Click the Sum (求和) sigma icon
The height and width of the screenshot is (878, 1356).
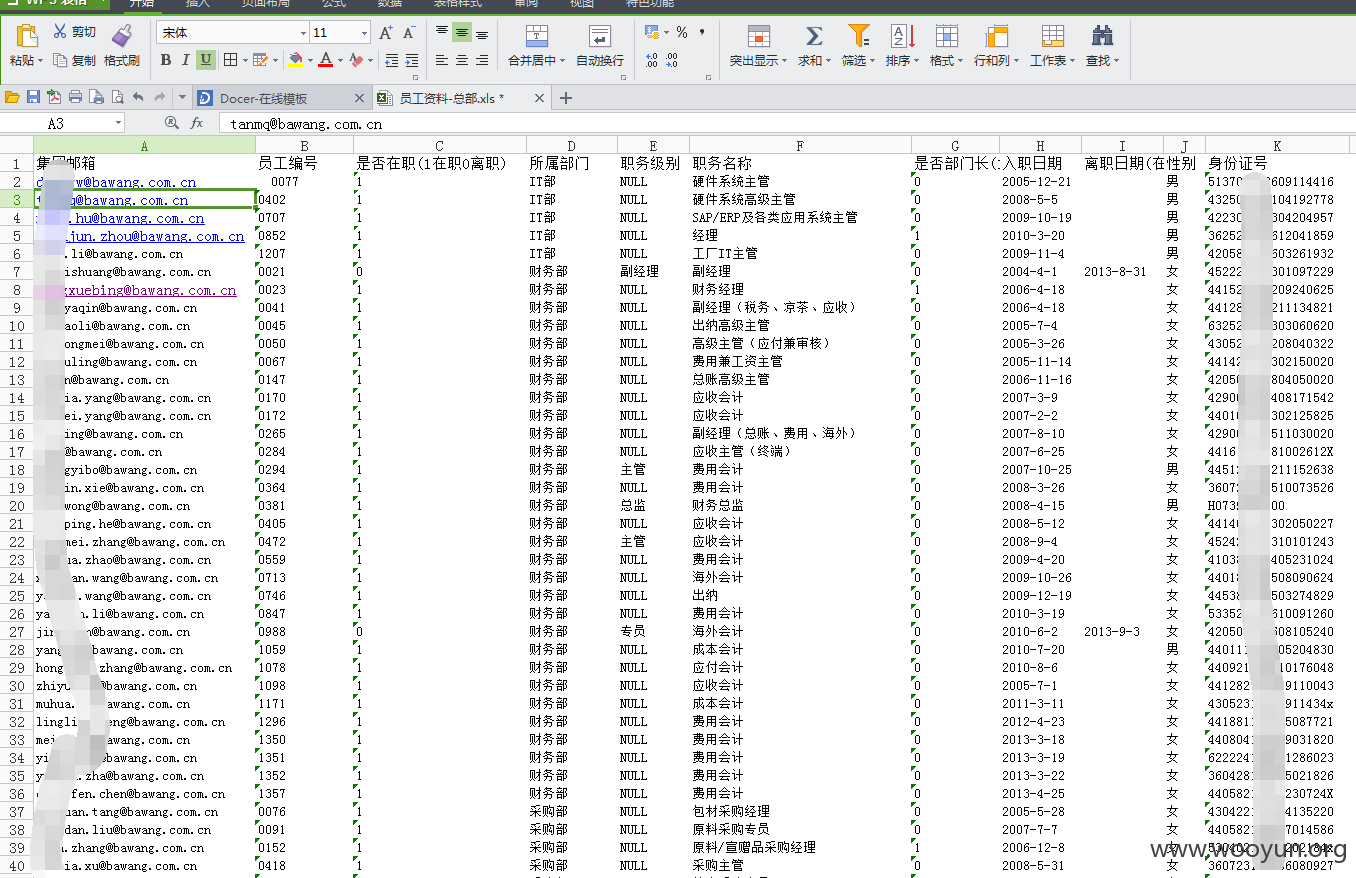click(814, 36)
